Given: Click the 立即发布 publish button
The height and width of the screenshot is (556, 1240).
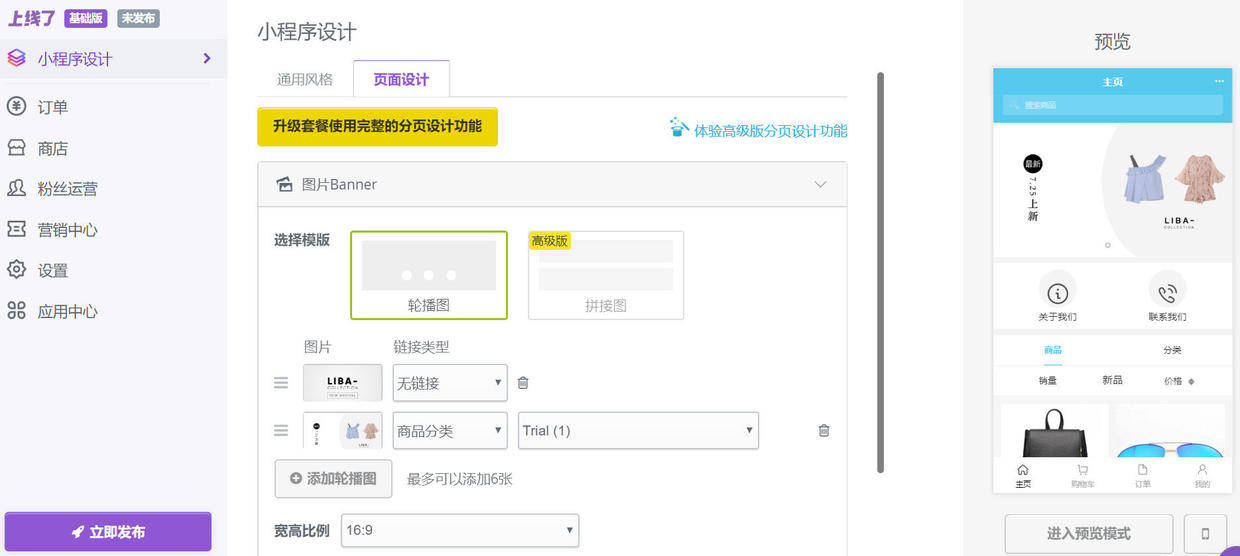Looking at the screenshot, I should coord(108,532).
